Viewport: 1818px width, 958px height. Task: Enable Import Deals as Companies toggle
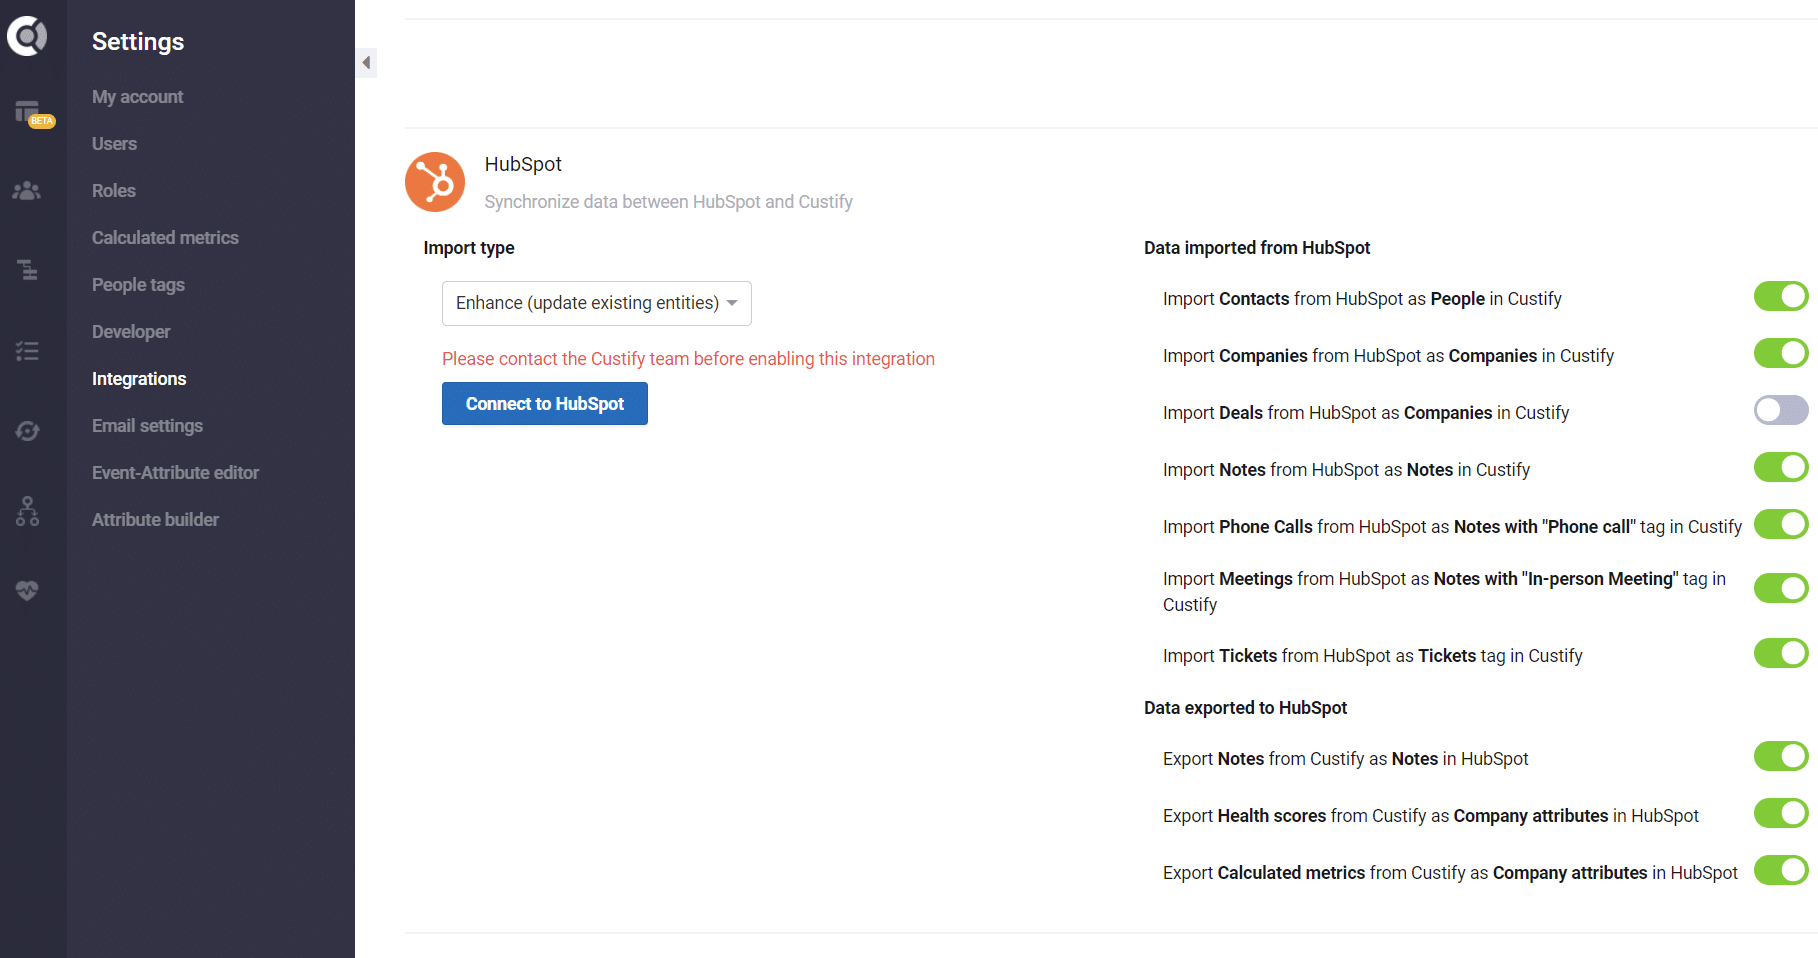pos(1781,410)
